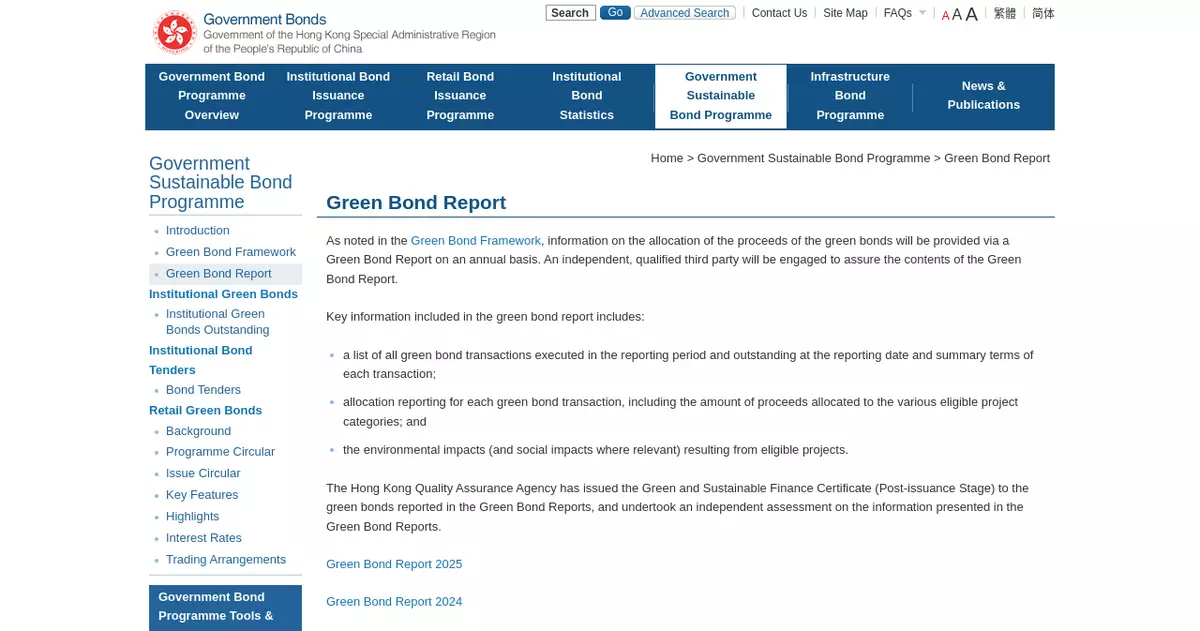
Task: Open the Green Bond Report 2024 link
Action: (x=394, y=602)
